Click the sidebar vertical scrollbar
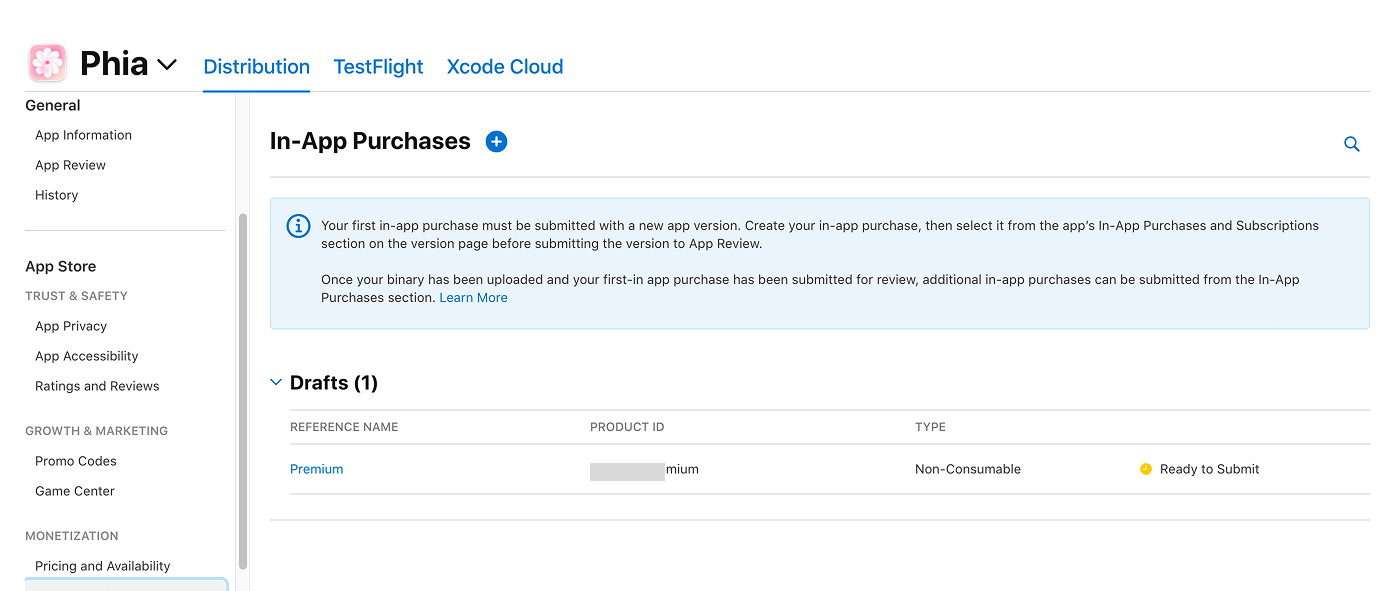The width and height of the screenshot is (1395, 591). click(243, 390)
